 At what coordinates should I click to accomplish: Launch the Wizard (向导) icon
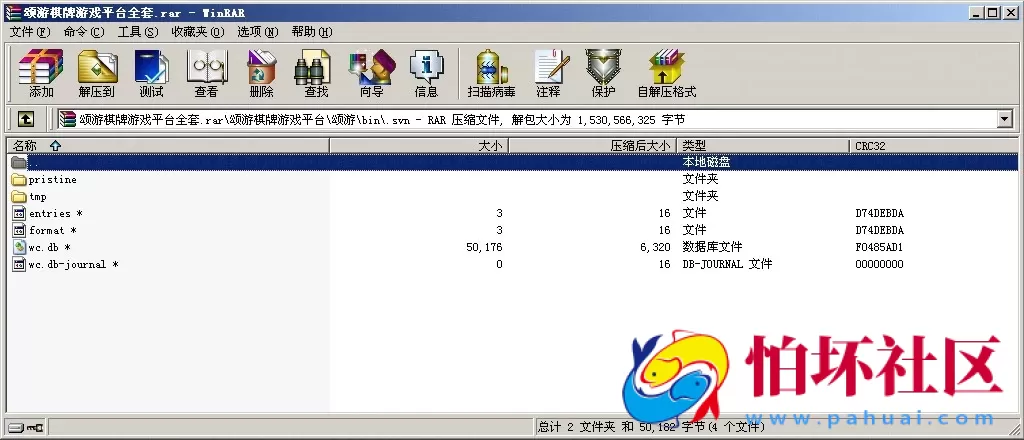372,67
